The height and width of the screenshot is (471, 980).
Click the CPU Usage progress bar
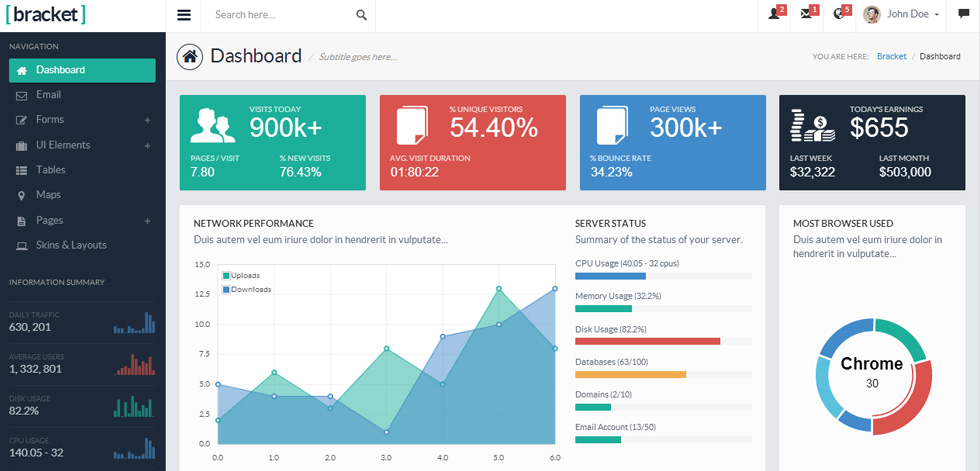(663, 275)
